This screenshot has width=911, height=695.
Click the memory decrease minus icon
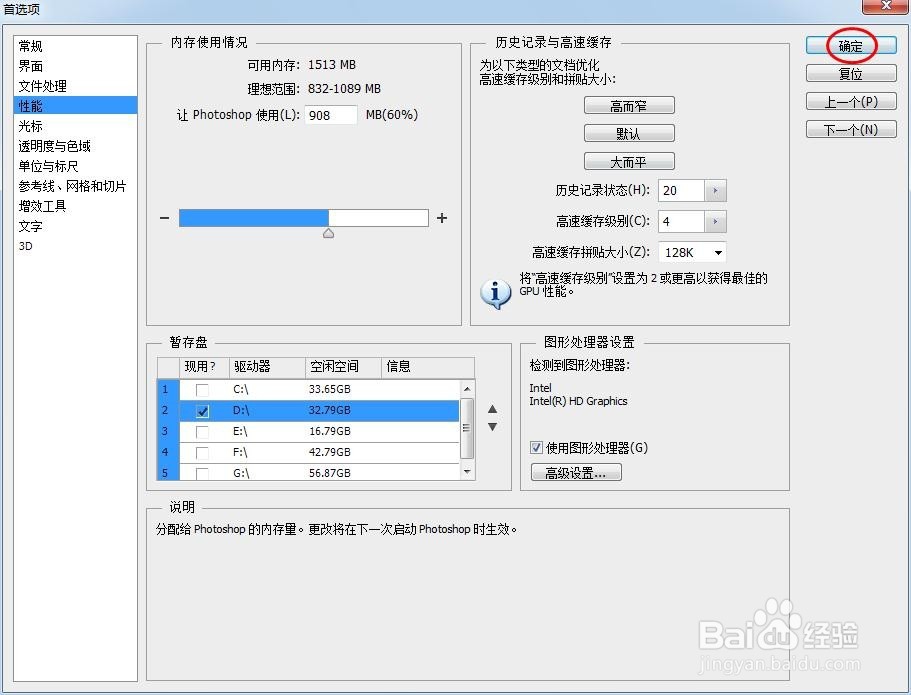point(164,218)
